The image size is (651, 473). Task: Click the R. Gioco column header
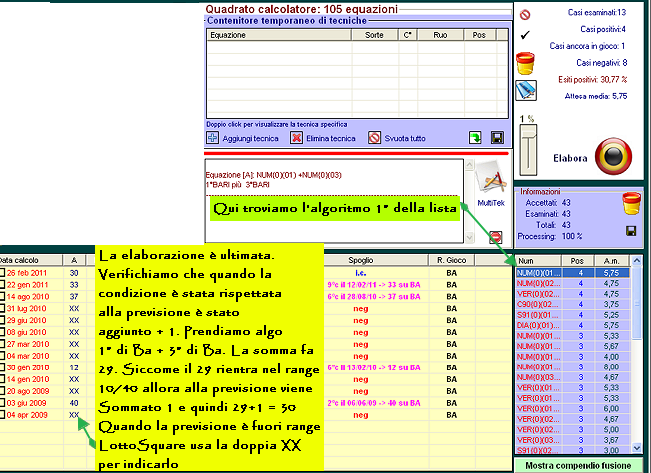coord(451,260)
